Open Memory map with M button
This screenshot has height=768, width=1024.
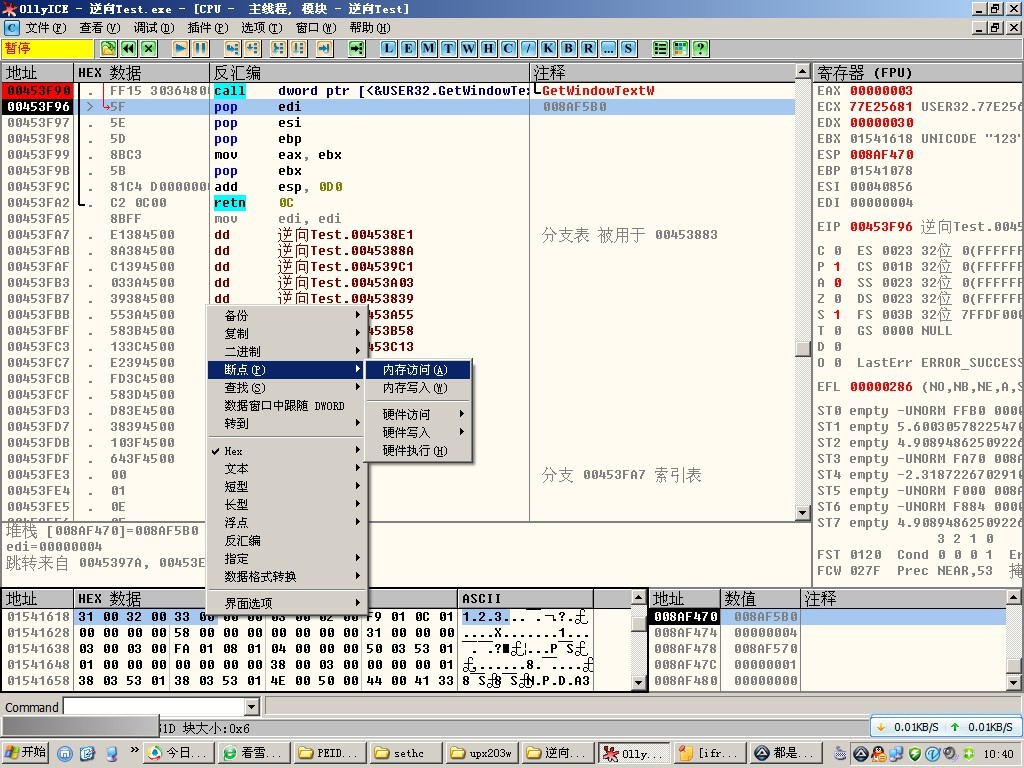[x=428, y=48]
